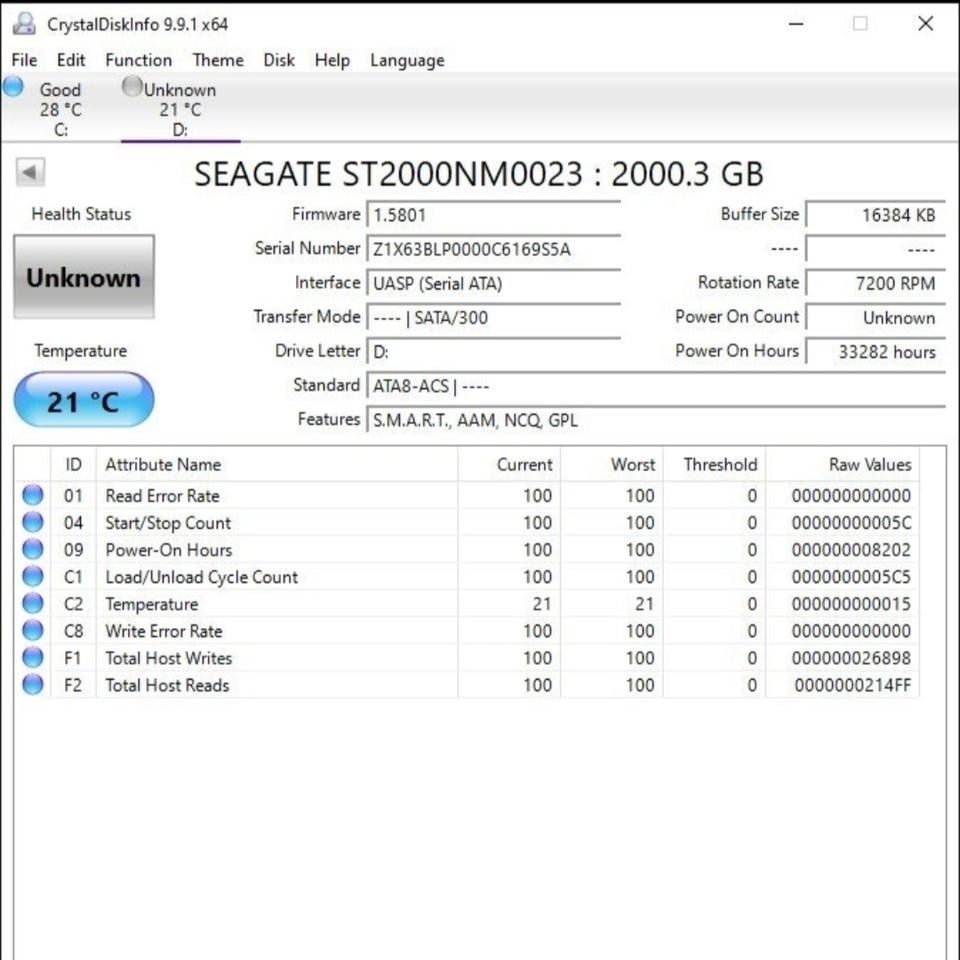Click the Current column header
Screen dimensions: 960x960
(x=509, y=464)
